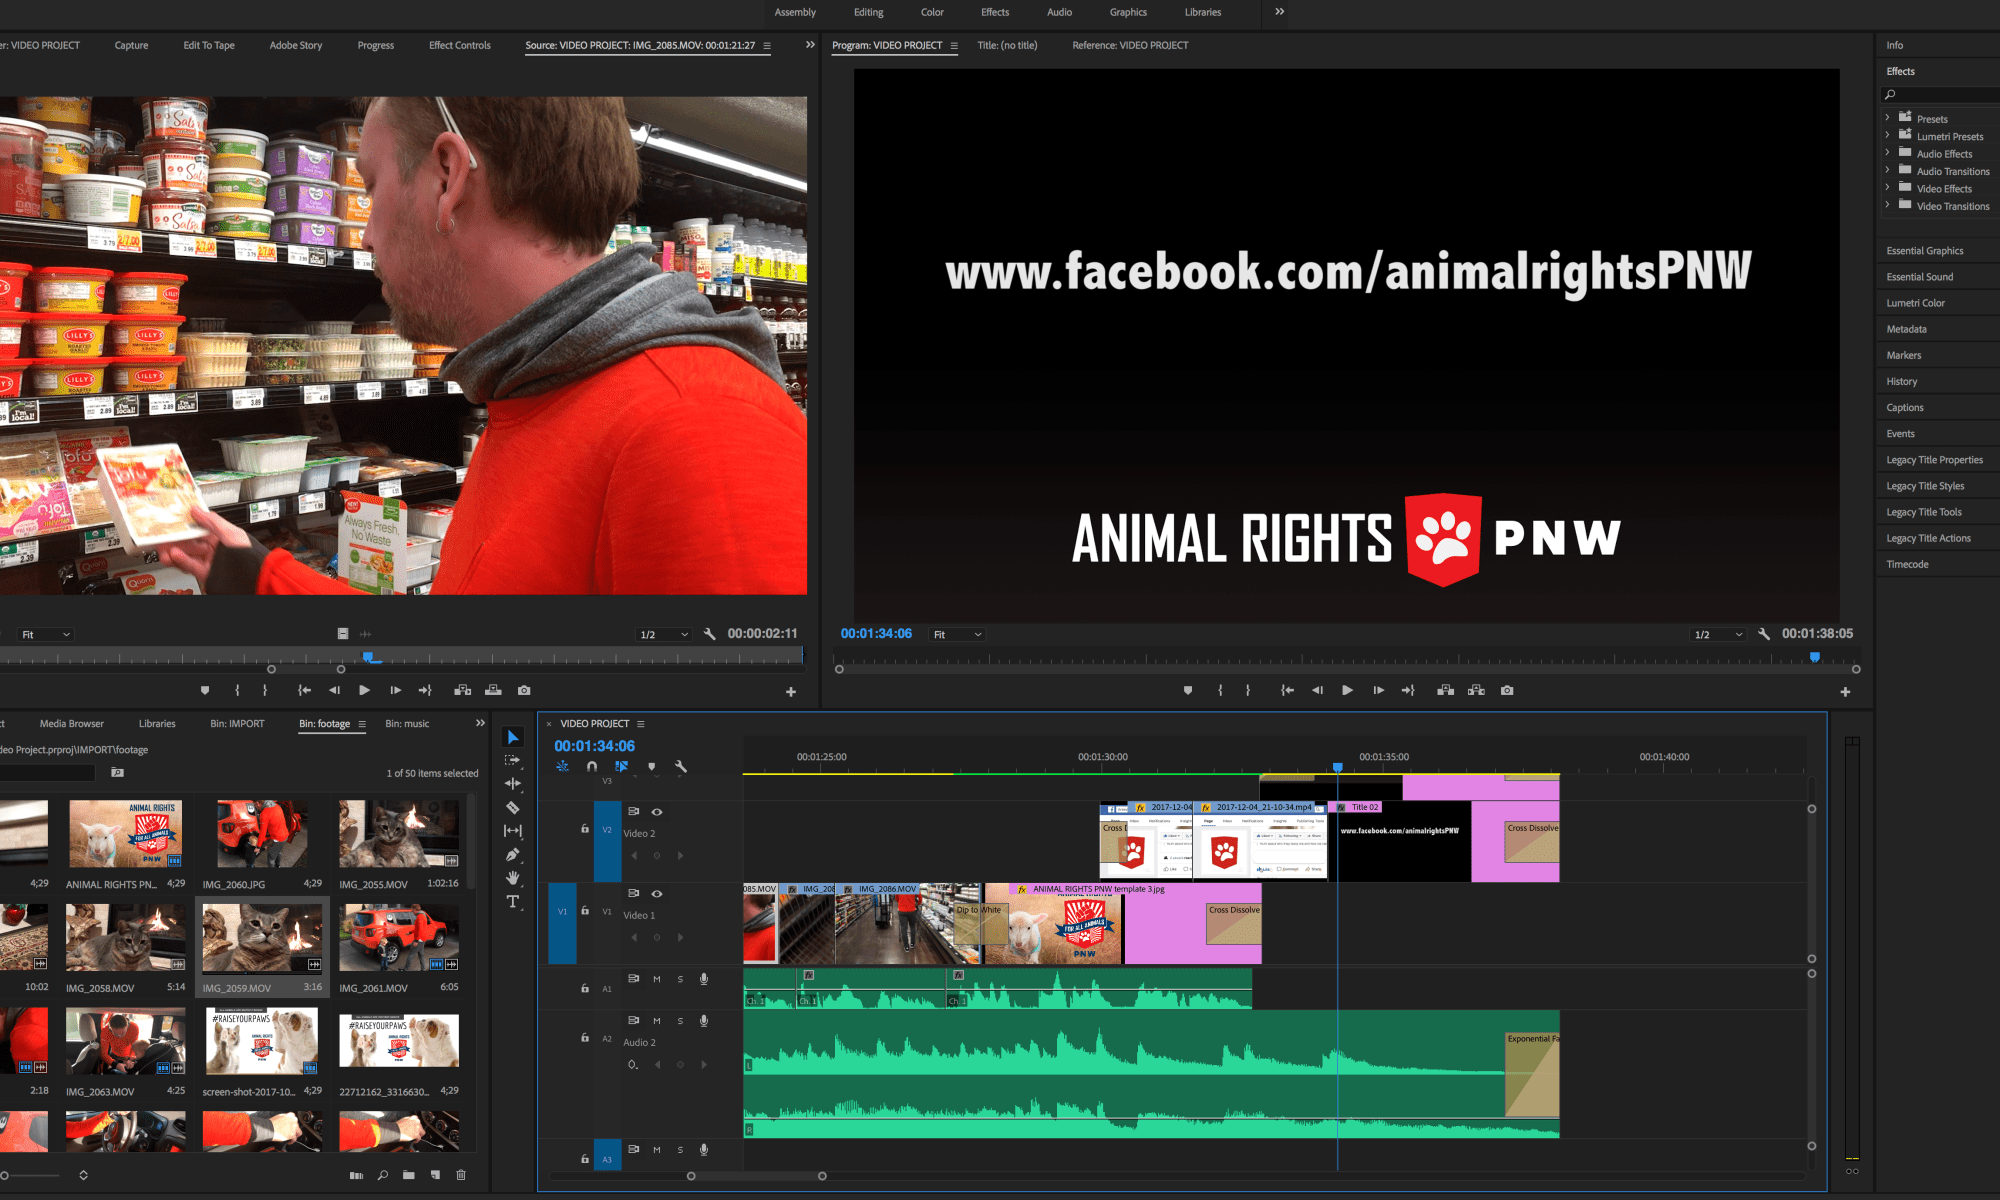
Task: Delete selected bin item with trash icon
Action: [x=461, y=1175]
